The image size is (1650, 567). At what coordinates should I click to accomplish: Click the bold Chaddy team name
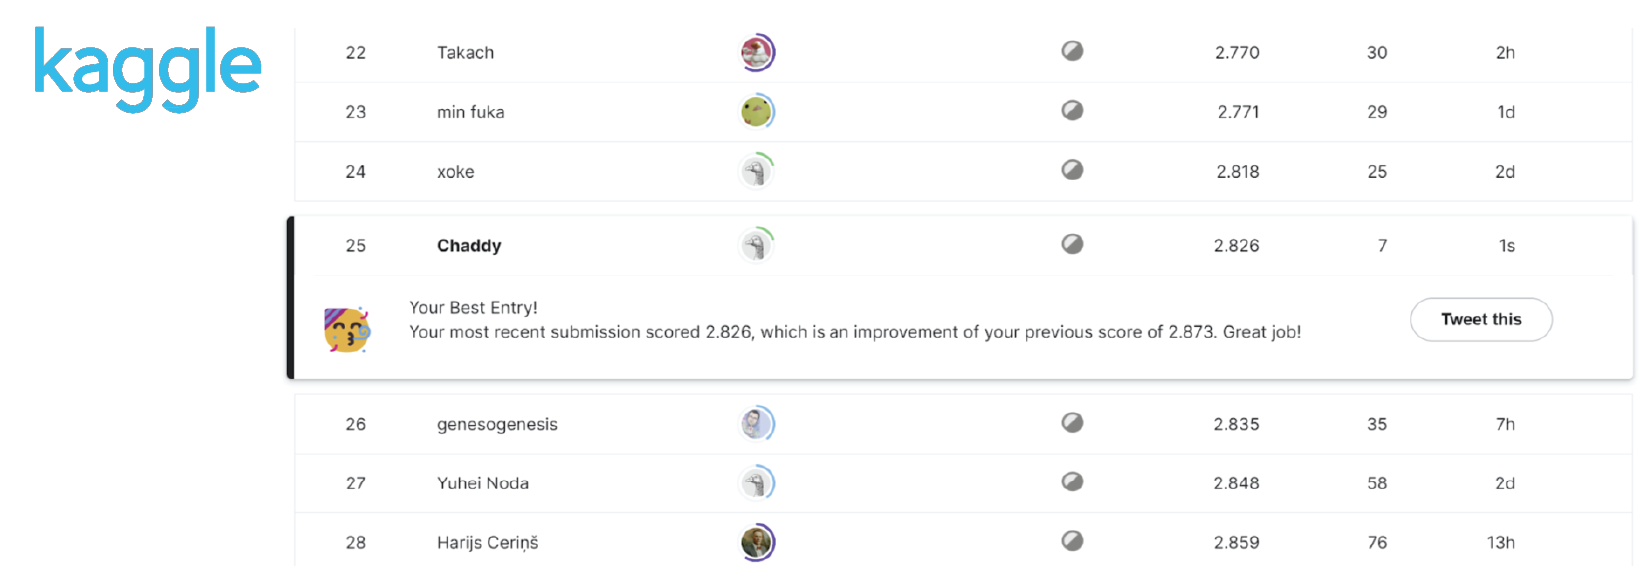(x=469, y=246)
